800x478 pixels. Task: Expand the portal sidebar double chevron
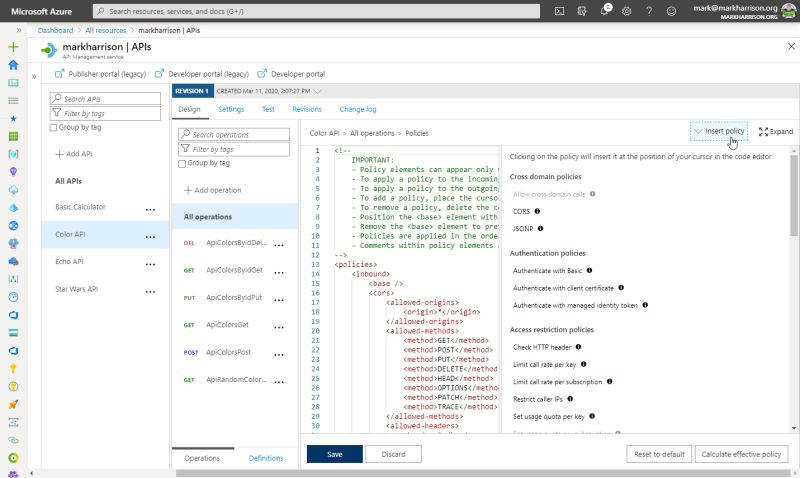click(19, 30)
